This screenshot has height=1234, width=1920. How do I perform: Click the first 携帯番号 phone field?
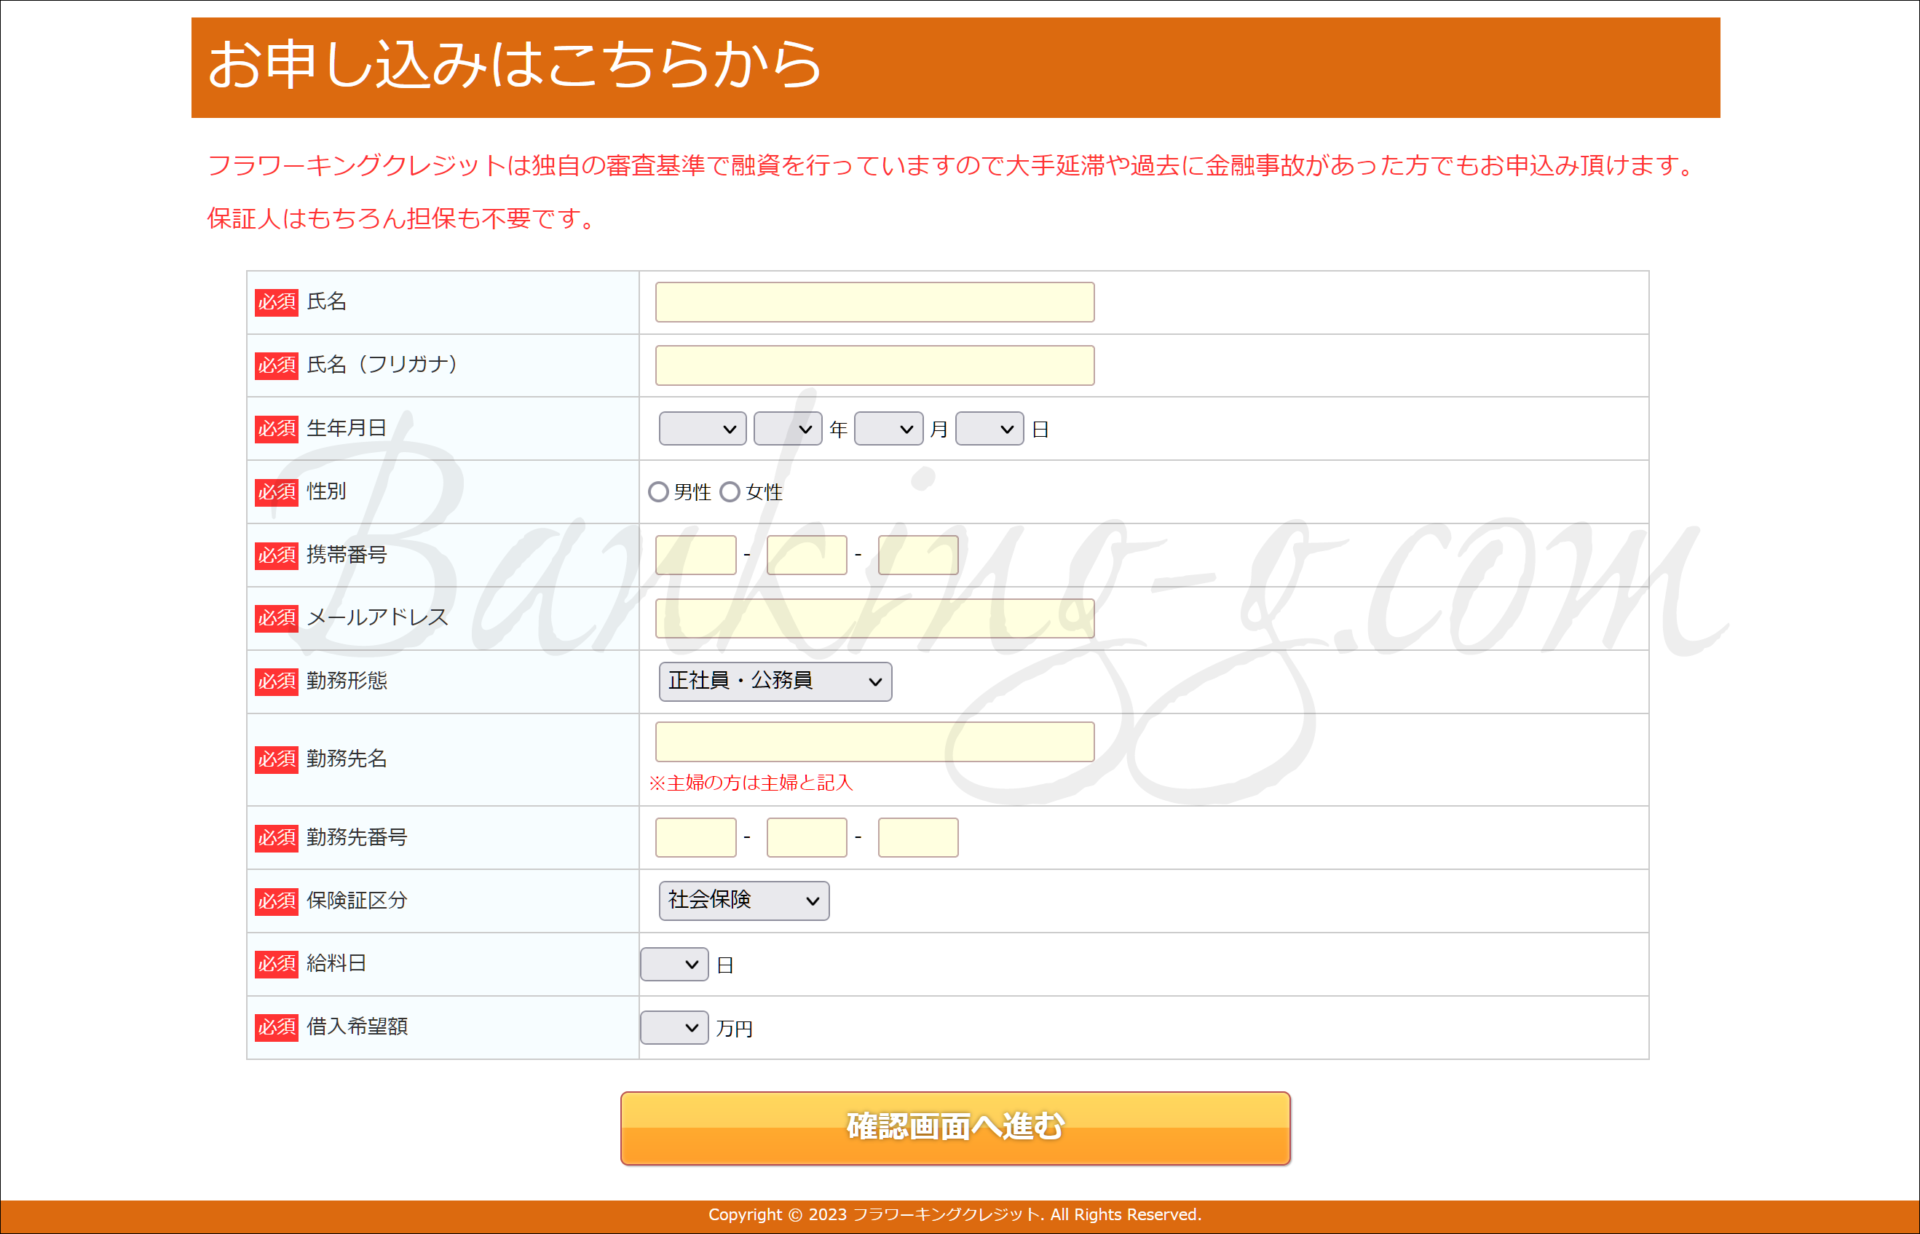[695, 555]
